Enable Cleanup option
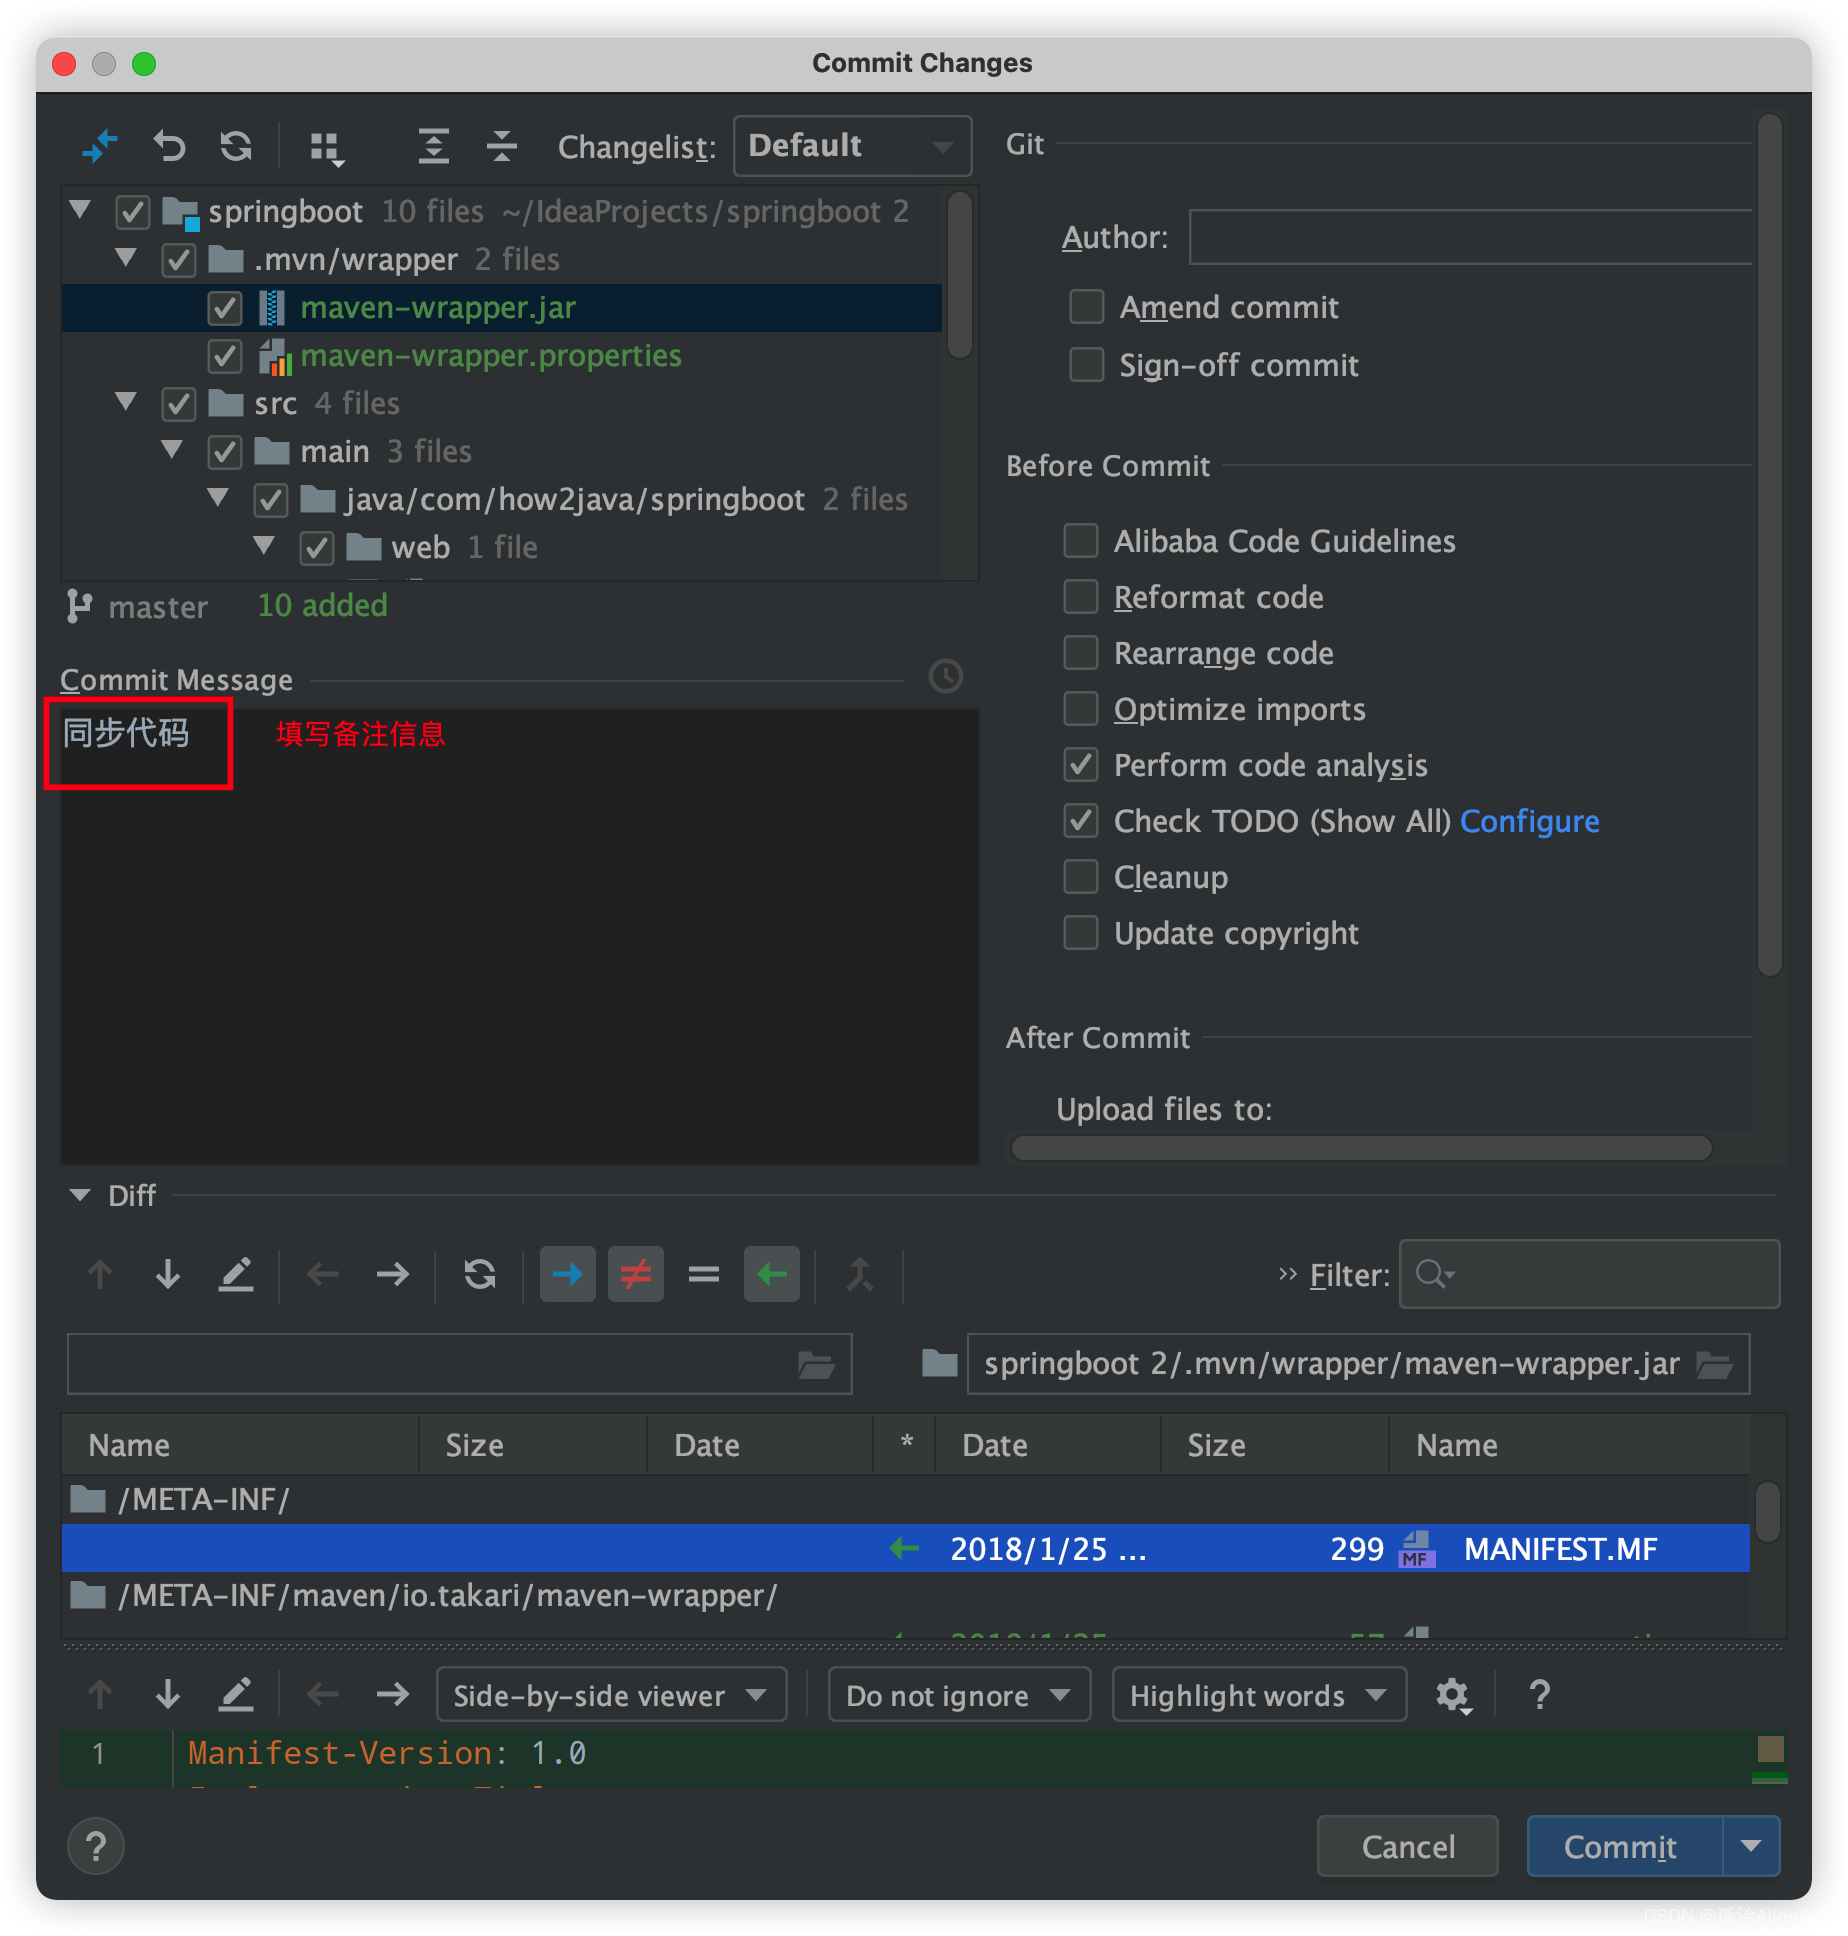1848x1936 pixels. pyautogui.click(x=1081, y=877)
